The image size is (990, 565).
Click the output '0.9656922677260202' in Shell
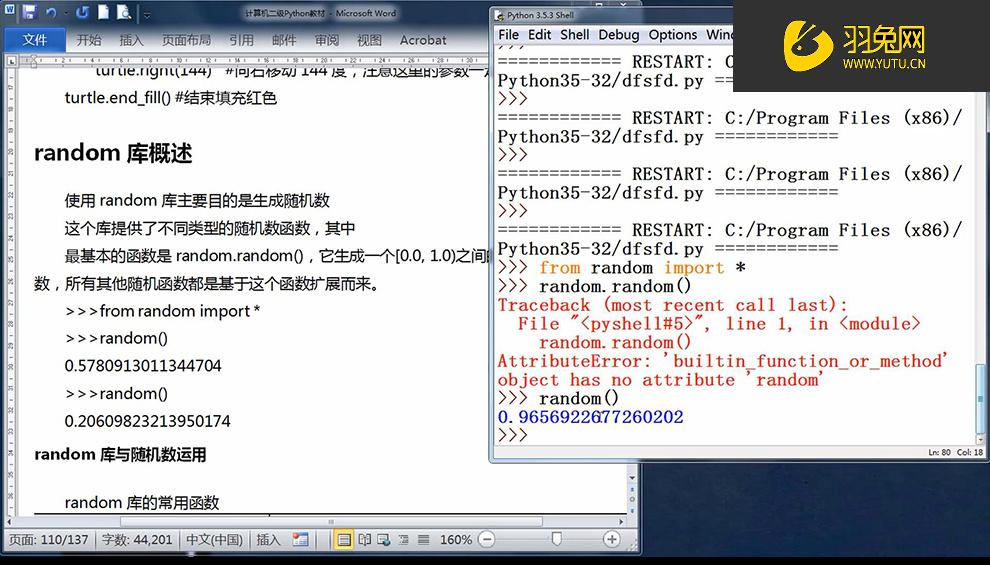pos(590,417)
